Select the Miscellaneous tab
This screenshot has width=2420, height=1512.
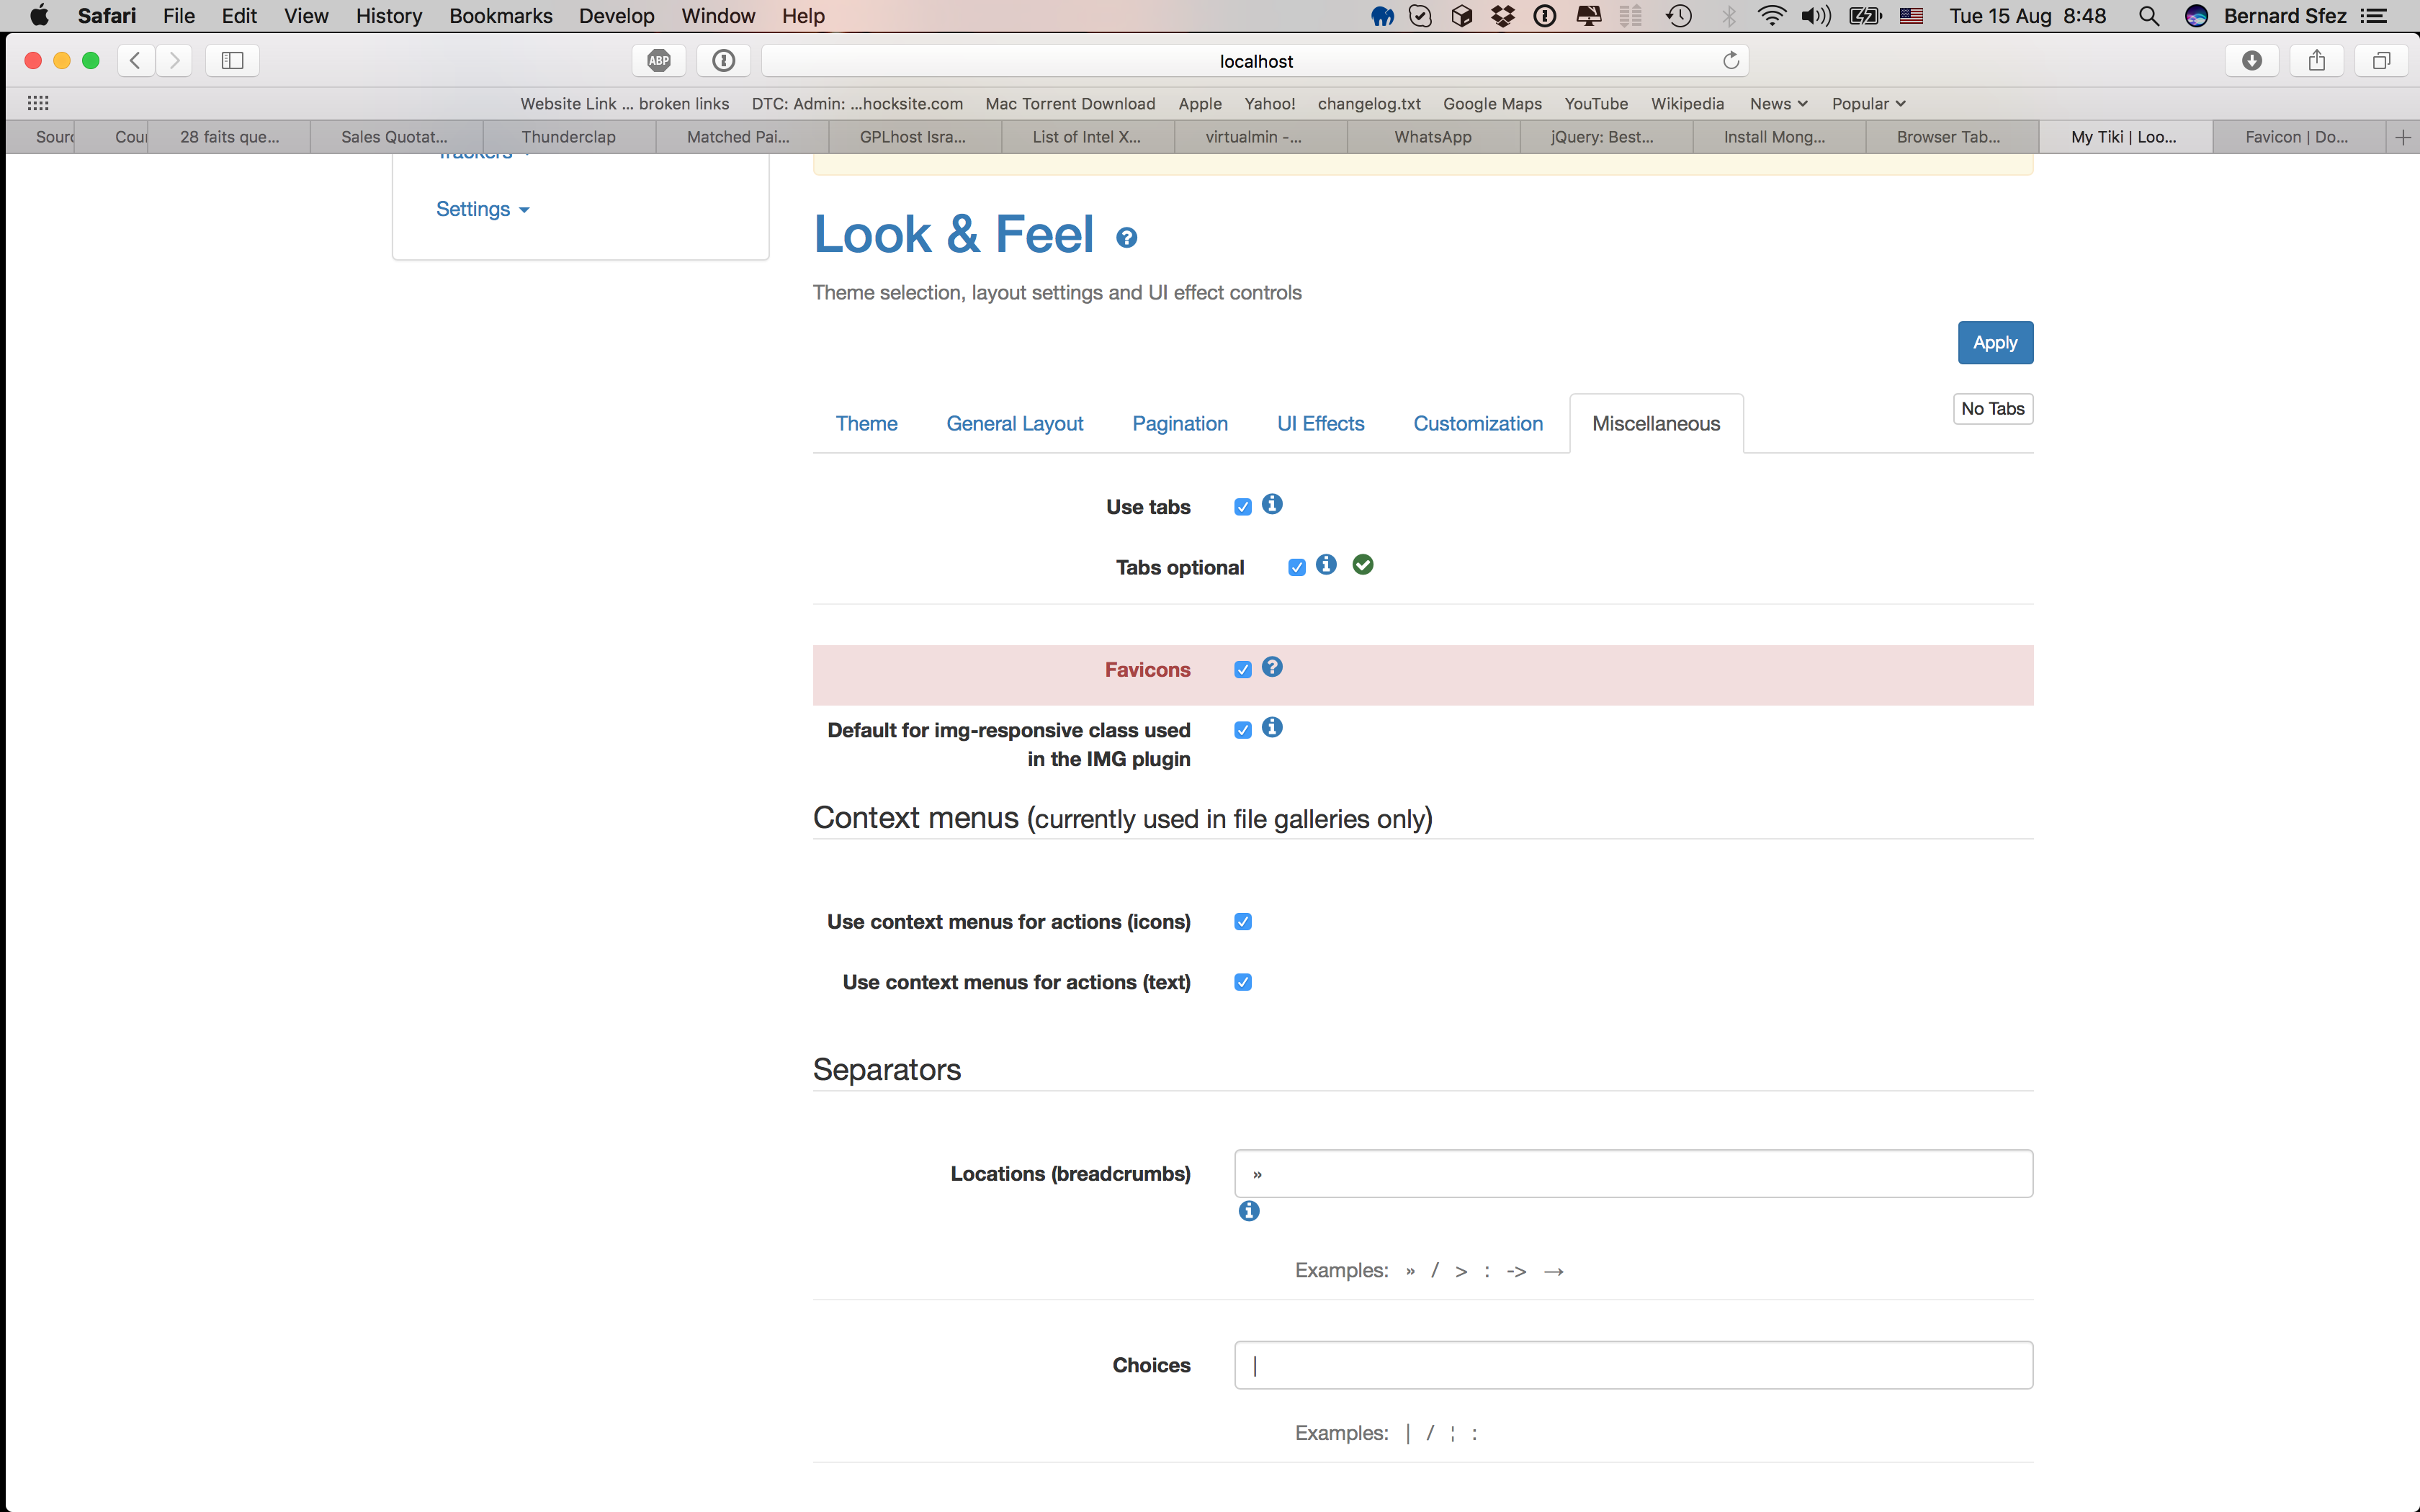click(1656, 424)
